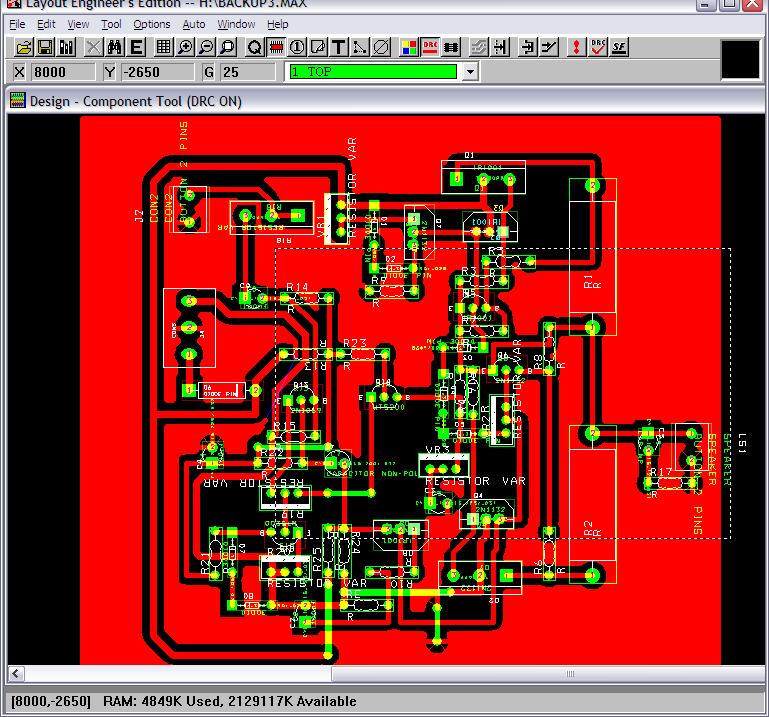Click the Color settings icon
This screenshot has height=717, width=769.
[408, 47]
